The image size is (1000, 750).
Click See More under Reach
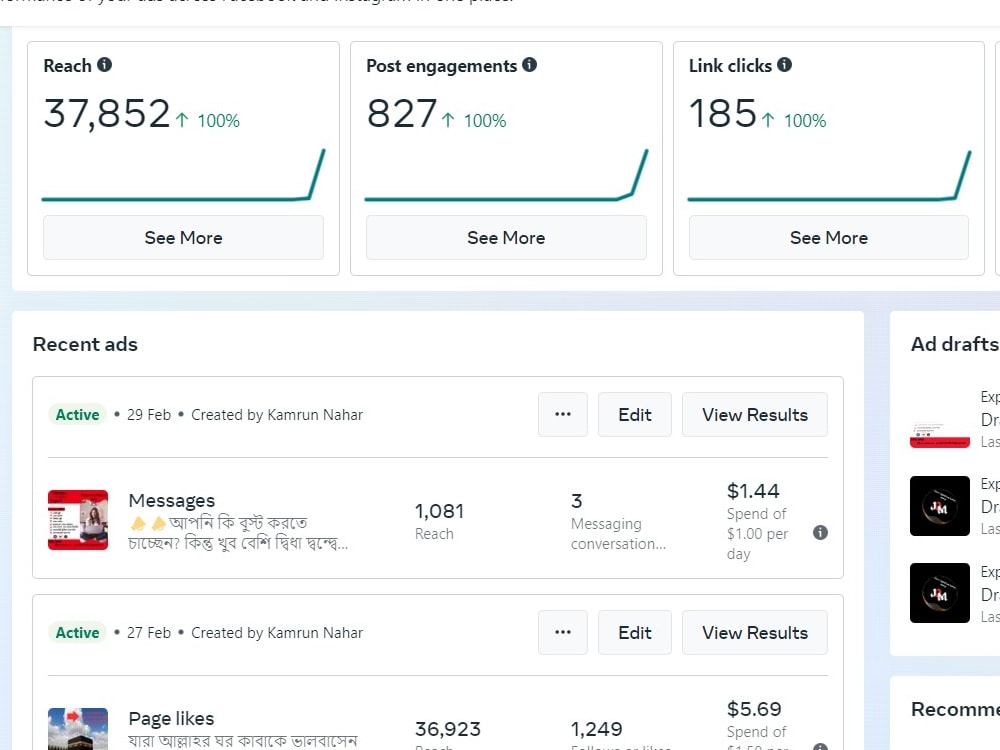[x=183, y=237]
